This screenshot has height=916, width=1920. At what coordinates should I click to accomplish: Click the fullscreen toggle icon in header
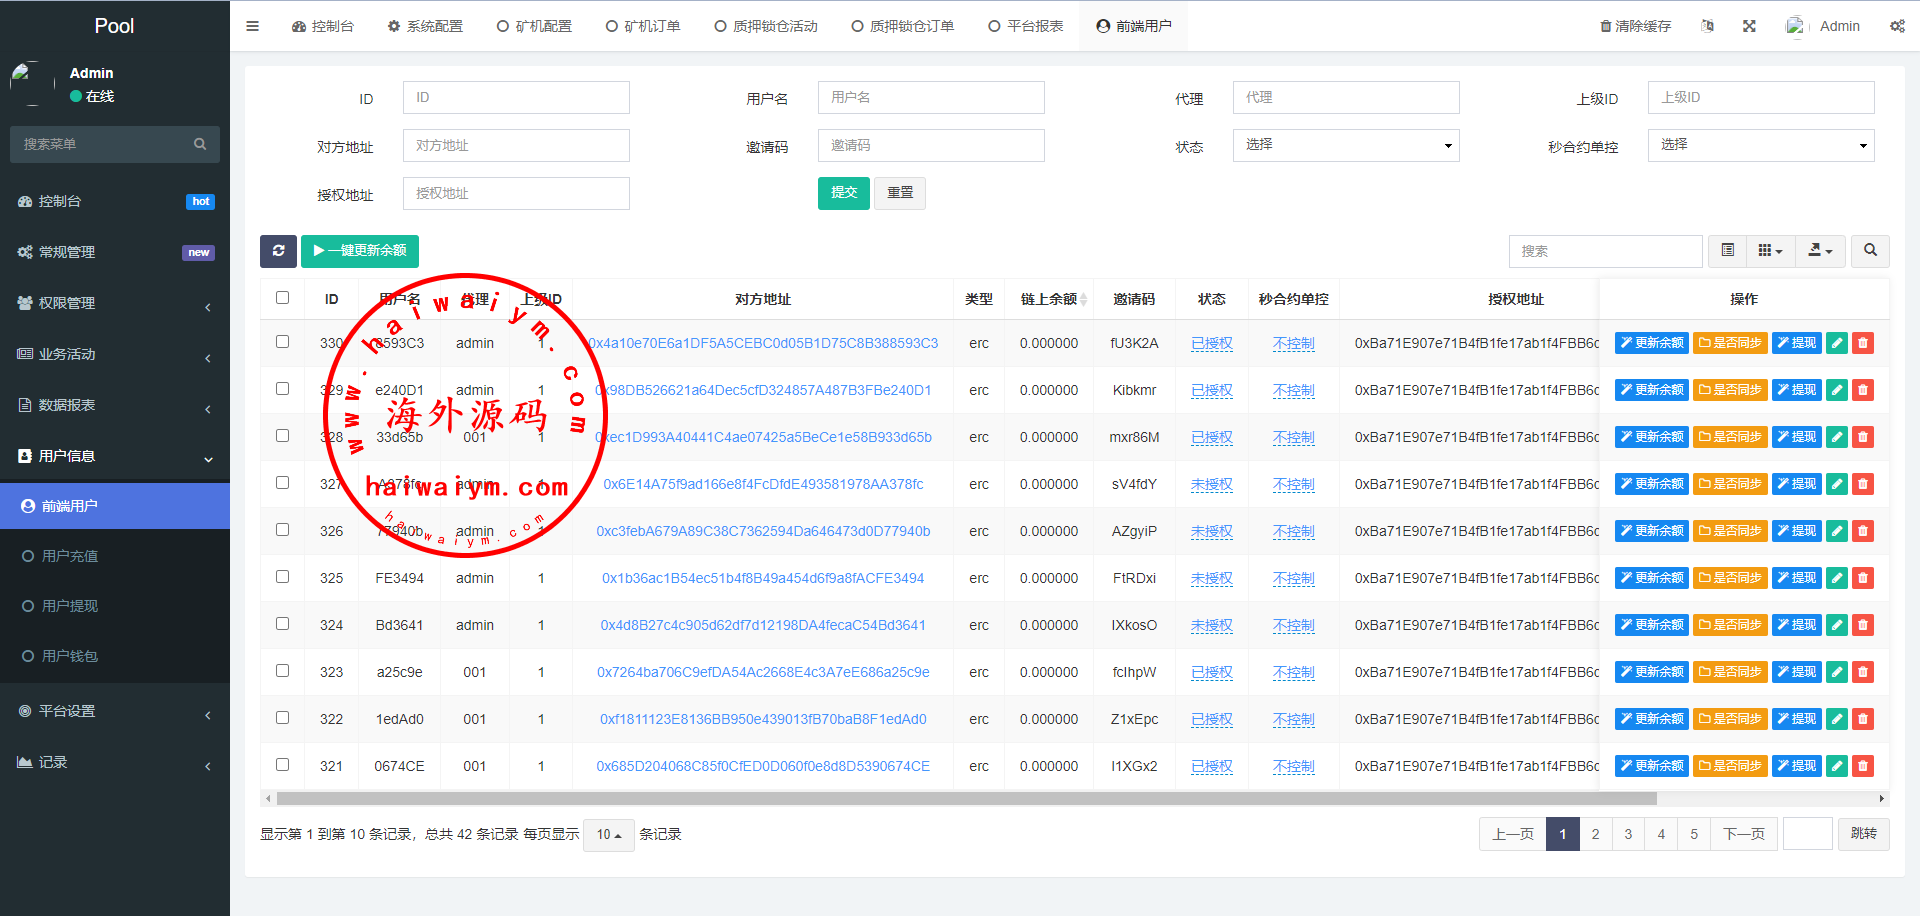(1749, 26)
